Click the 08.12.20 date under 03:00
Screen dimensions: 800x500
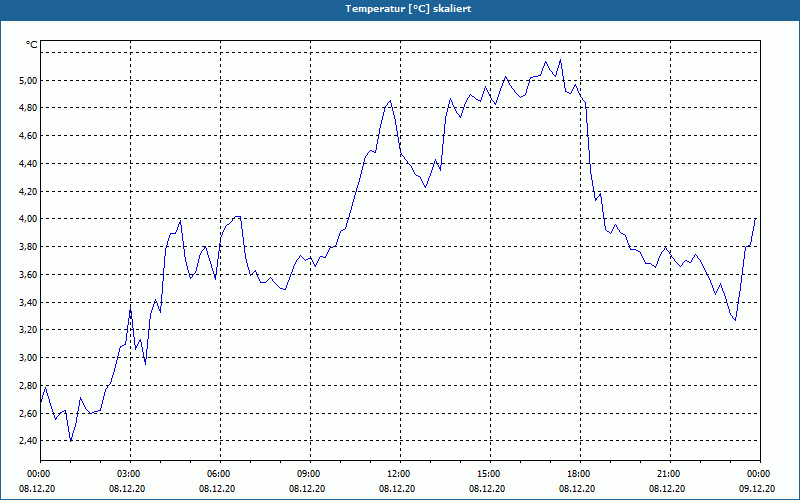[x=127, y=488]
